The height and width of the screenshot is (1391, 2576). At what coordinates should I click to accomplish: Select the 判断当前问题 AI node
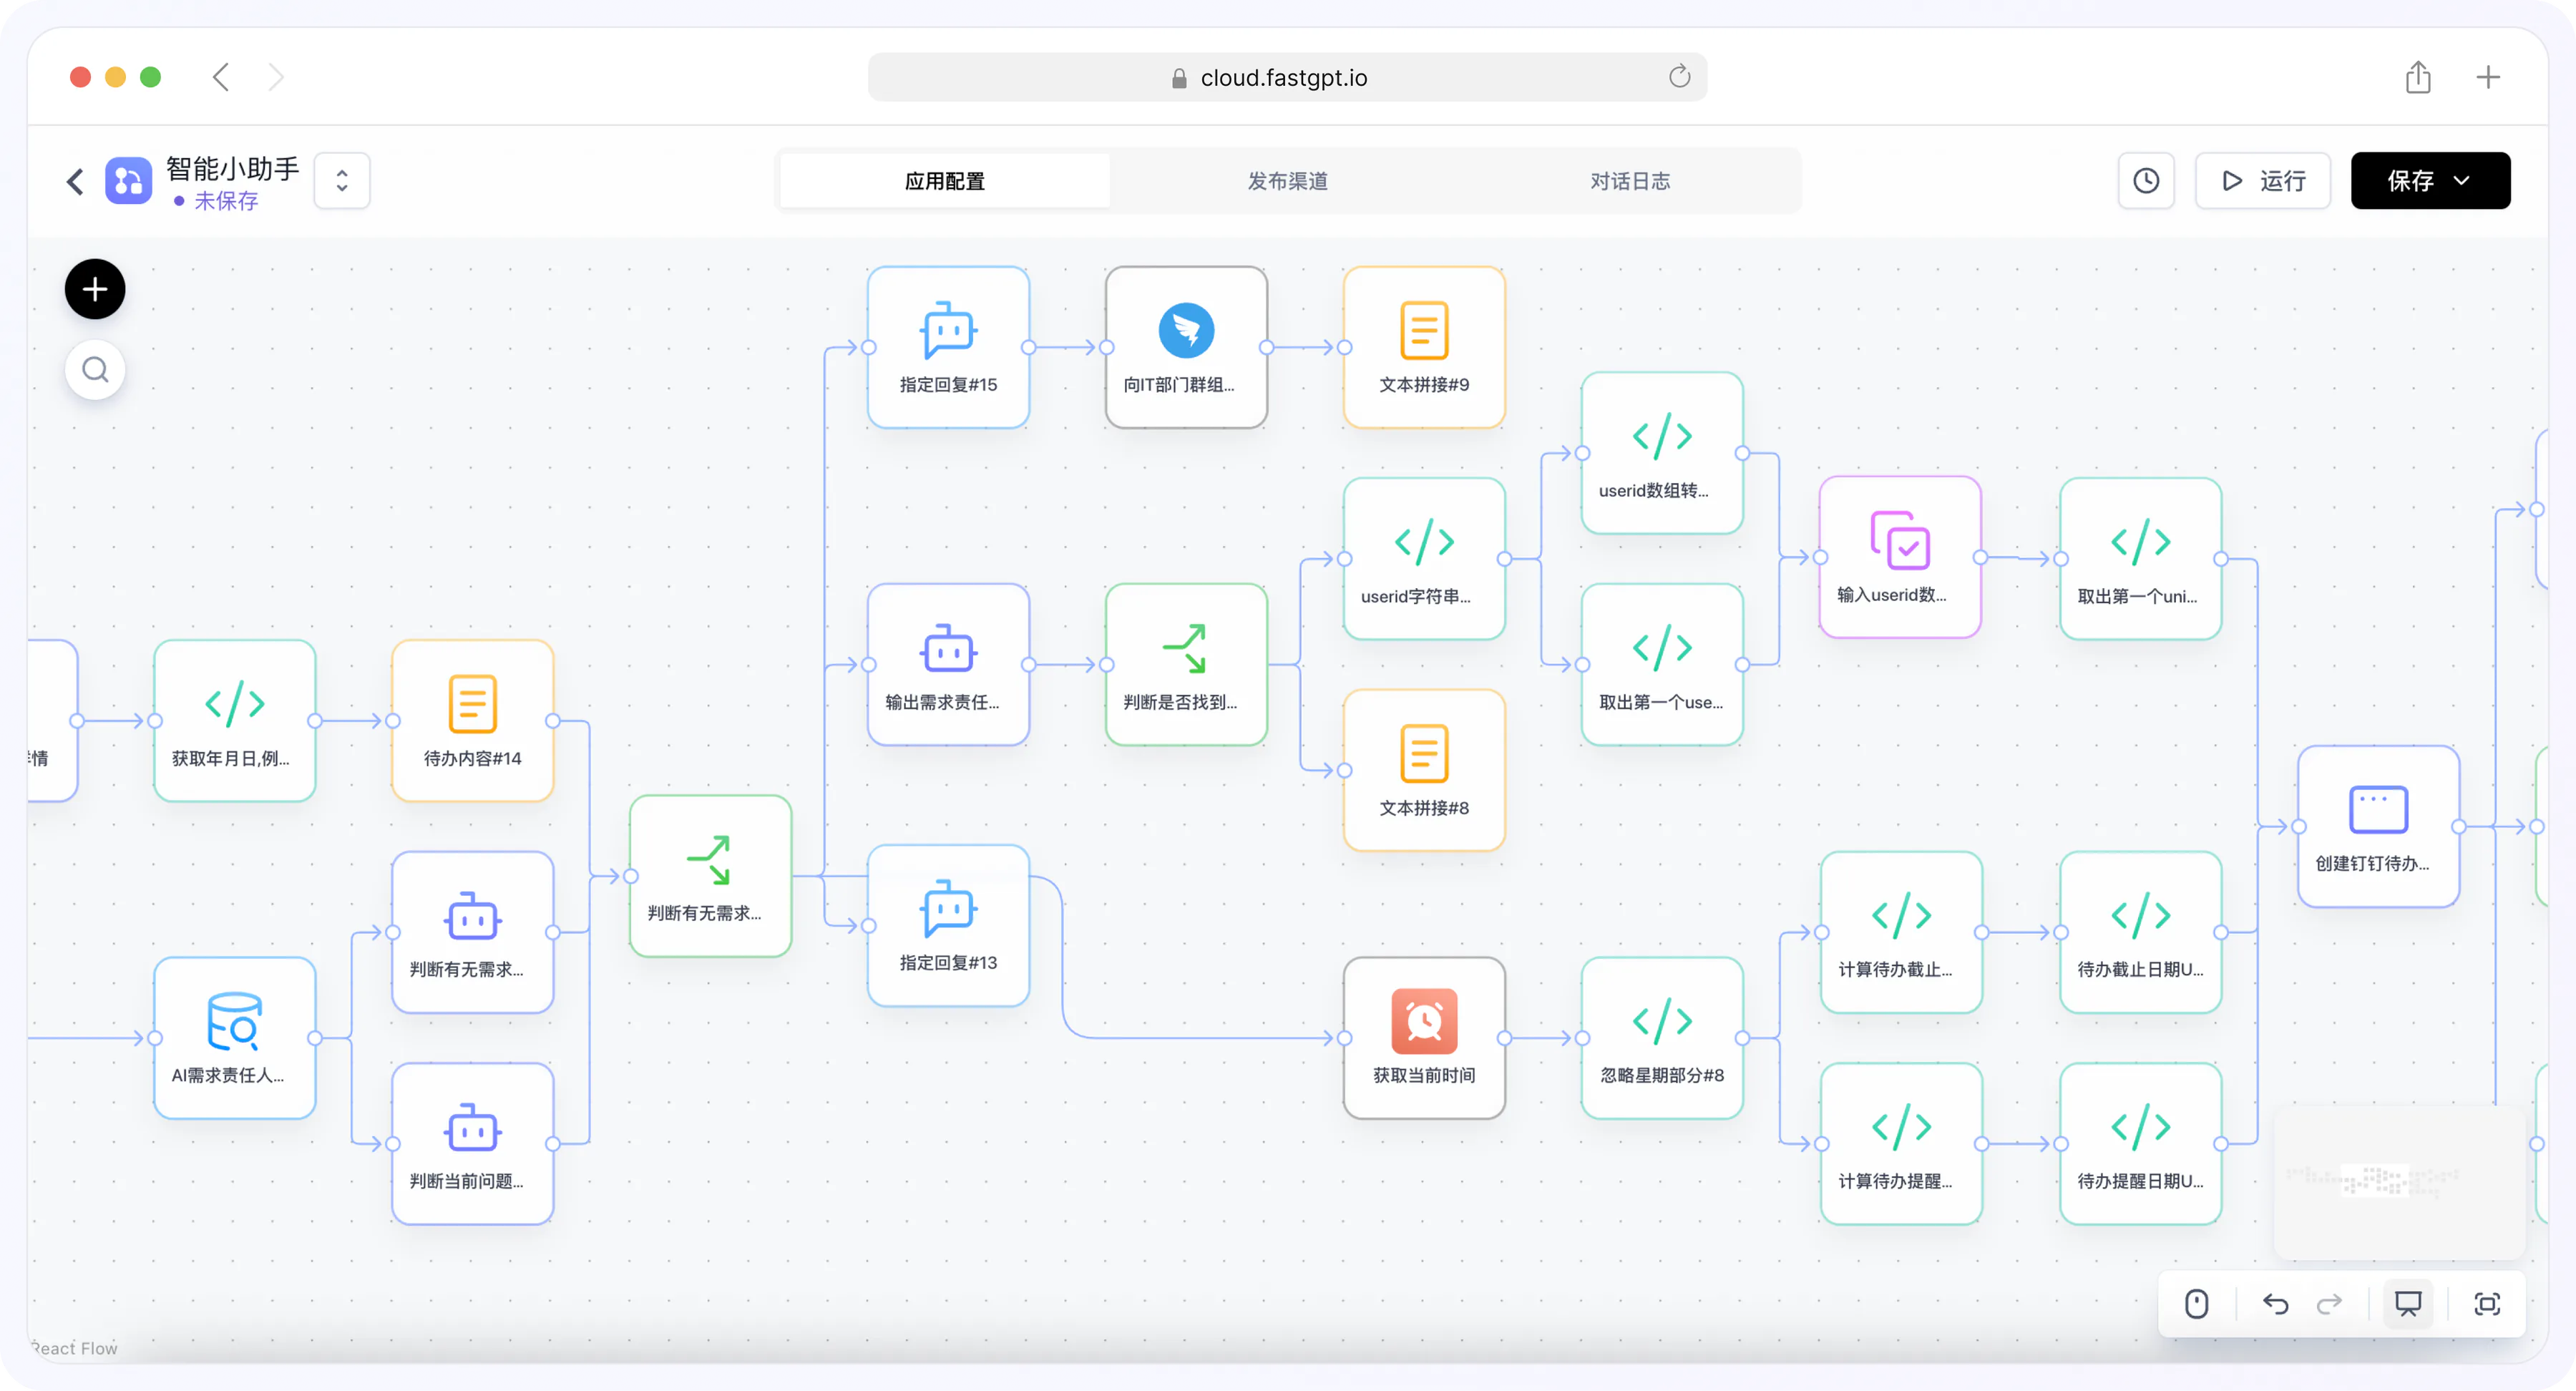point(472,1144)
